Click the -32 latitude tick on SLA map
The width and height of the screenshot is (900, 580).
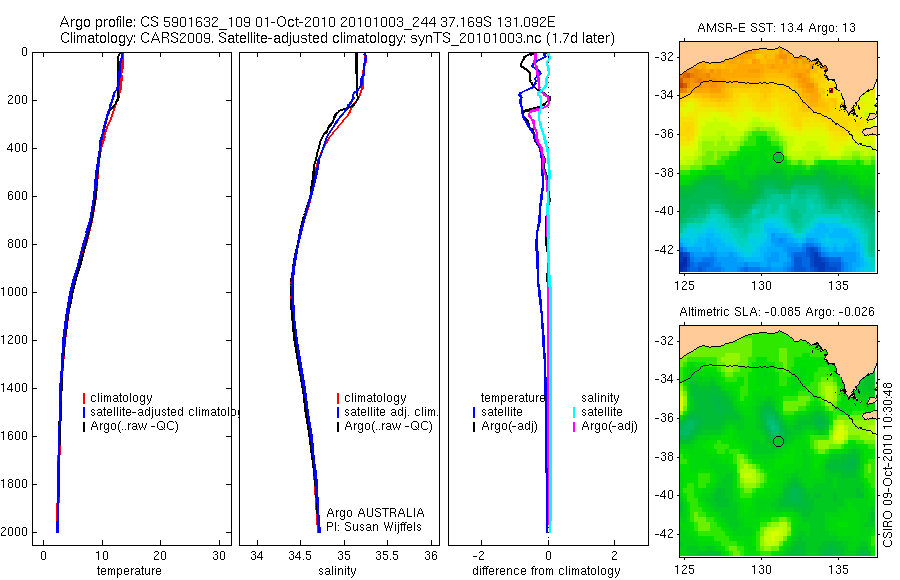[663, 341]
